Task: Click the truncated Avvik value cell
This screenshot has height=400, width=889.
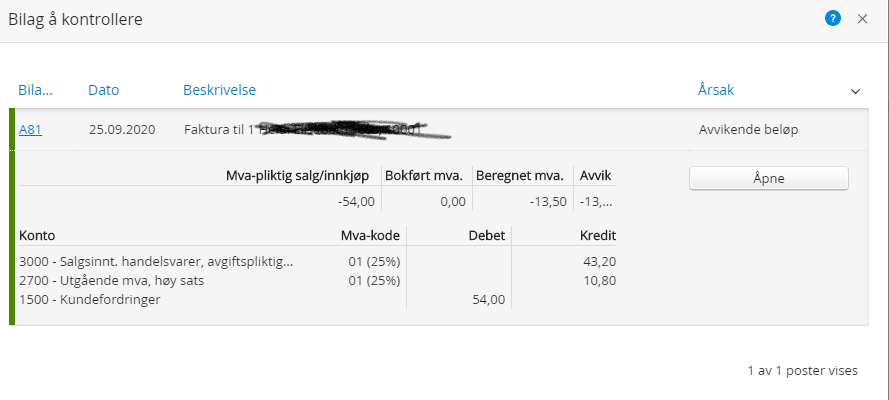Action: coord(596,202)
